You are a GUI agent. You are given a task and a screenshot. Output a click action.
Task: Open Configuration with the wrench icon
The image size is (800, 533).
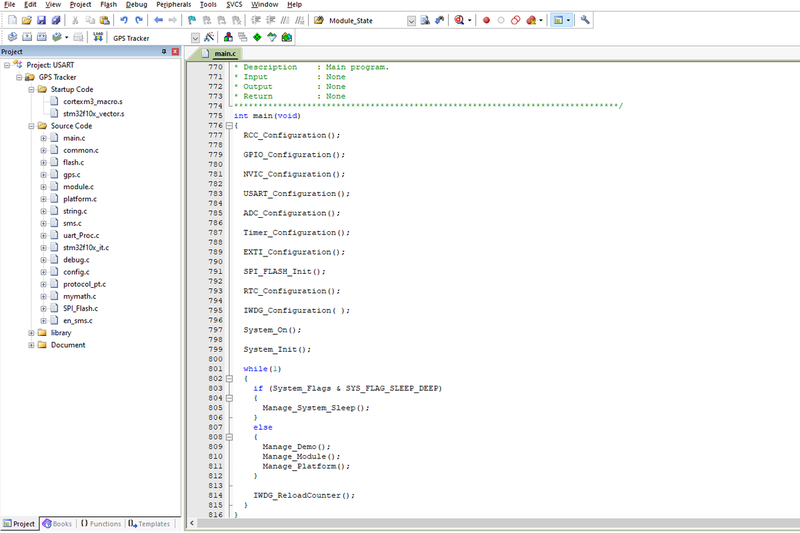585,20
